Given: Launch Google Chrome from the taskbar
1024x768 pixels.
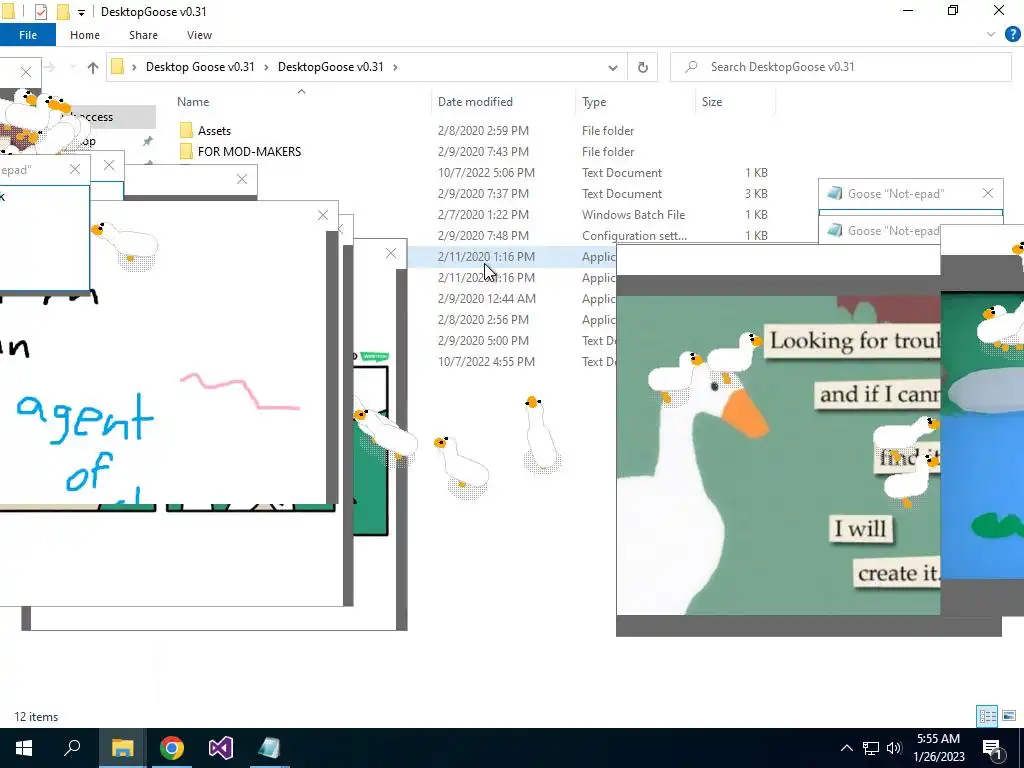Looking at the screenshot, I should pos(172,748).
